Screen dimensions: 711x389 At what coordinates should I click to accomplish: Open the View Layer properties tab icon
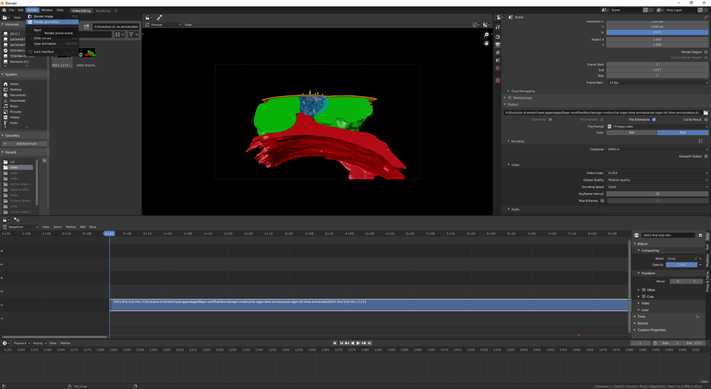point(498,53)
